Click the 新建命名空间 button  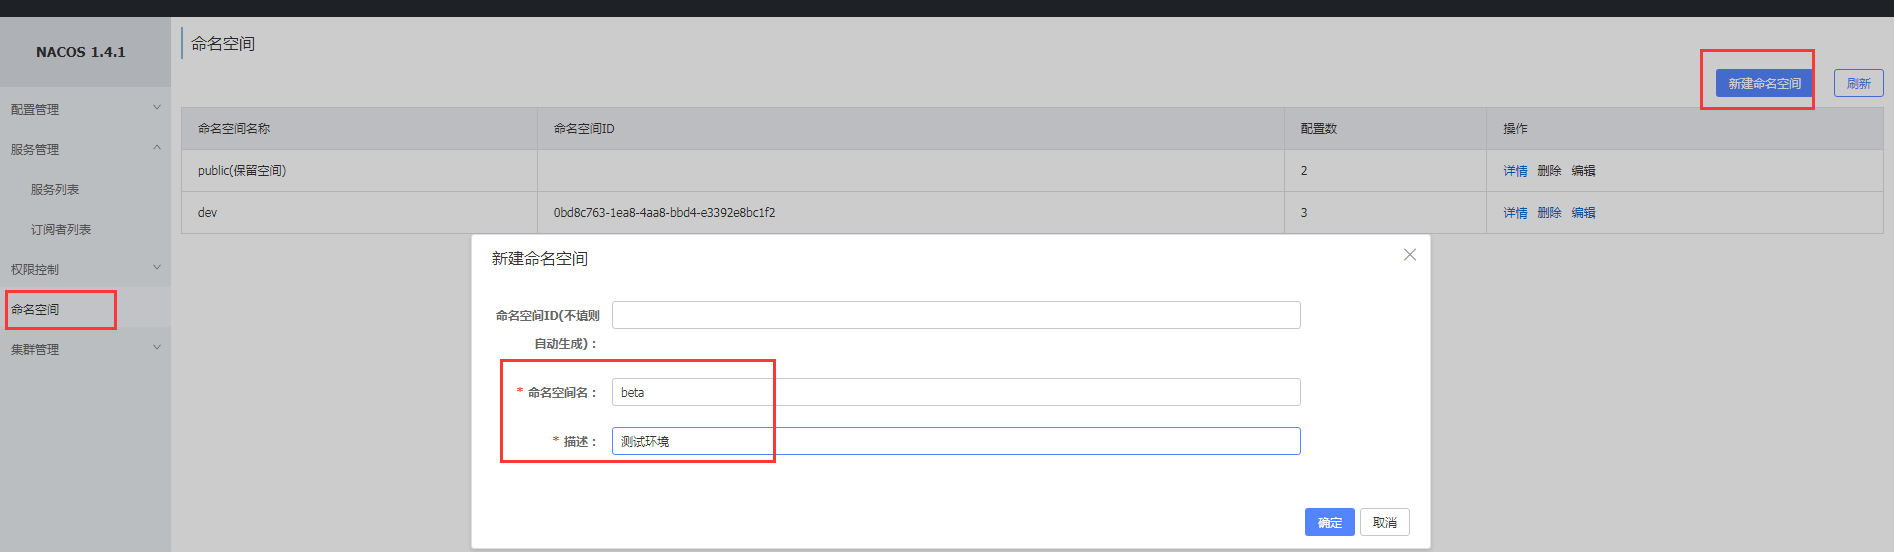(x=1764, y=83)
